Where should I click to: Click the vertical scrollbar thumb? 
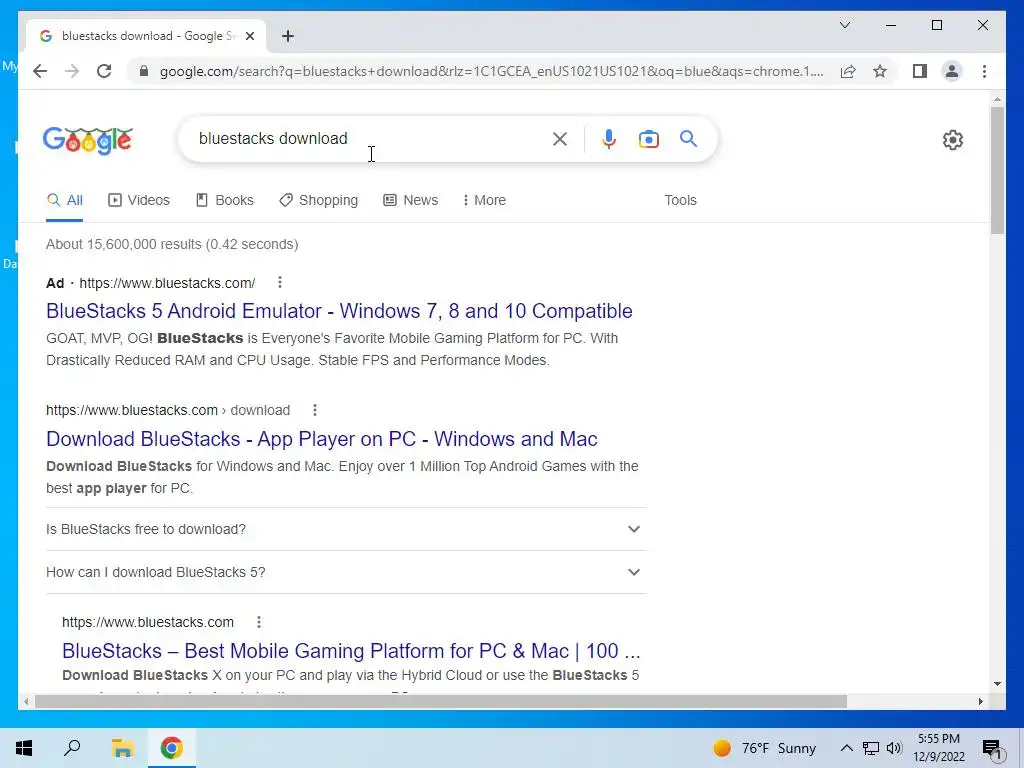[997, 170]
